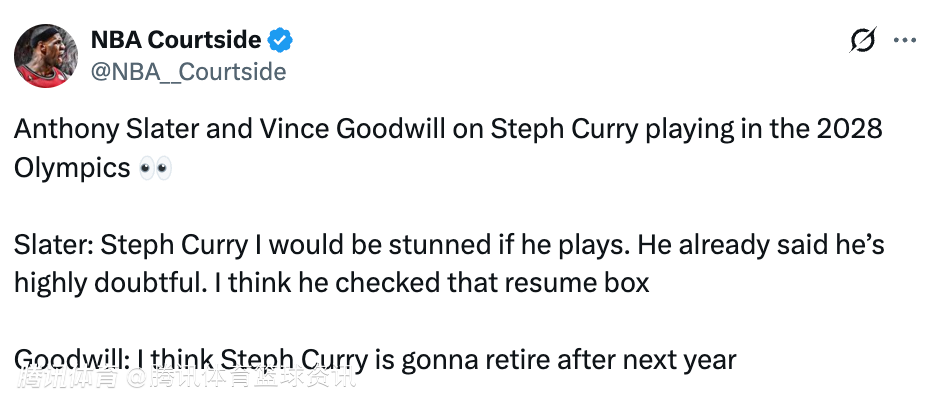Screen dimensions: 928x404
Task: Click "Goodwill:" starting the last paragraph
Action: (71, 358)
